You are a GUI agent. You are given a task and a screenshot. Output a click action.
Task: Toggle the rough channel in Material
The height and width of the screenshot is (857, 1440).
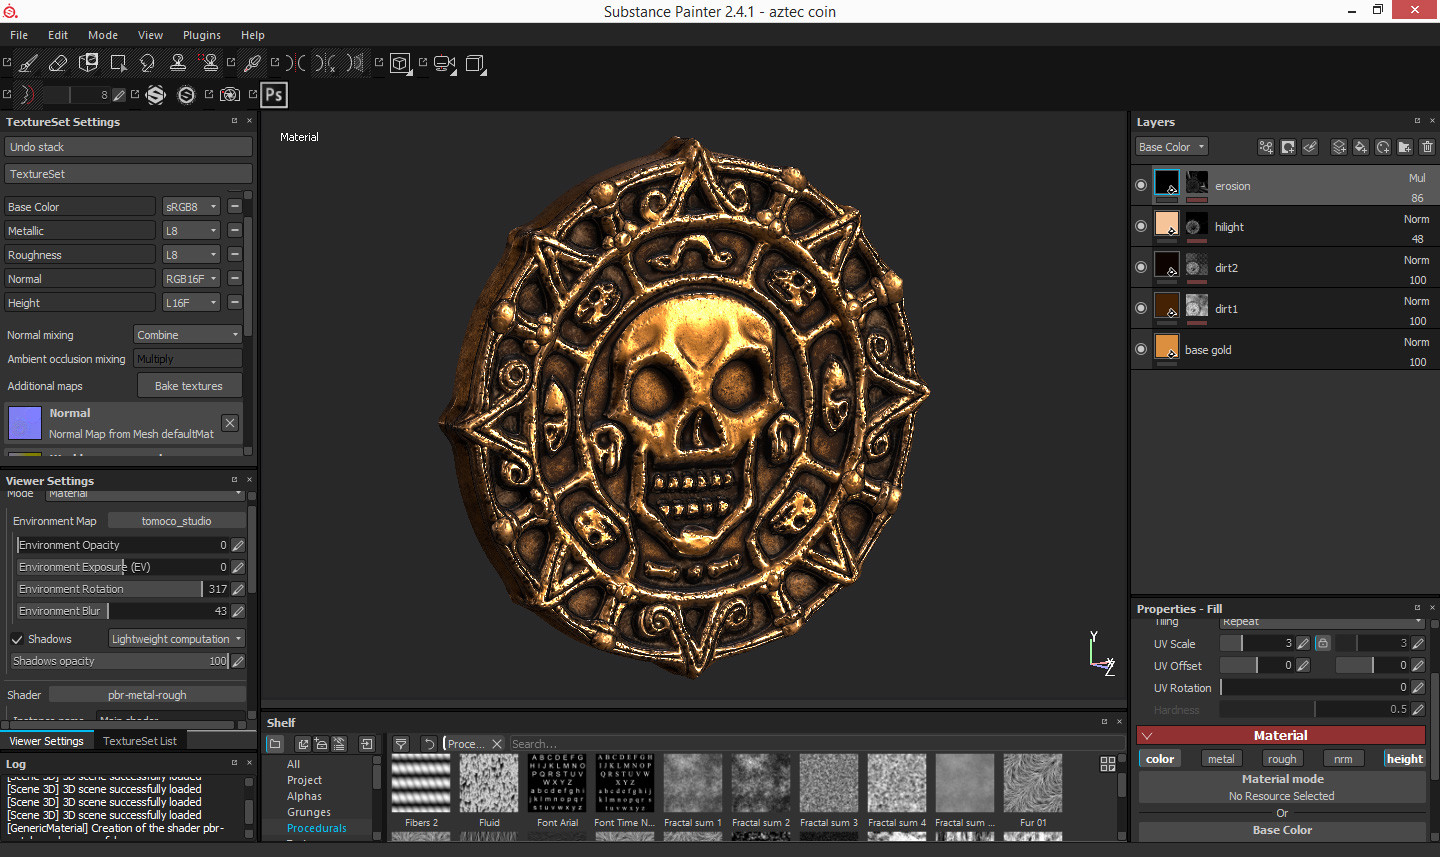coord(1282,759)
